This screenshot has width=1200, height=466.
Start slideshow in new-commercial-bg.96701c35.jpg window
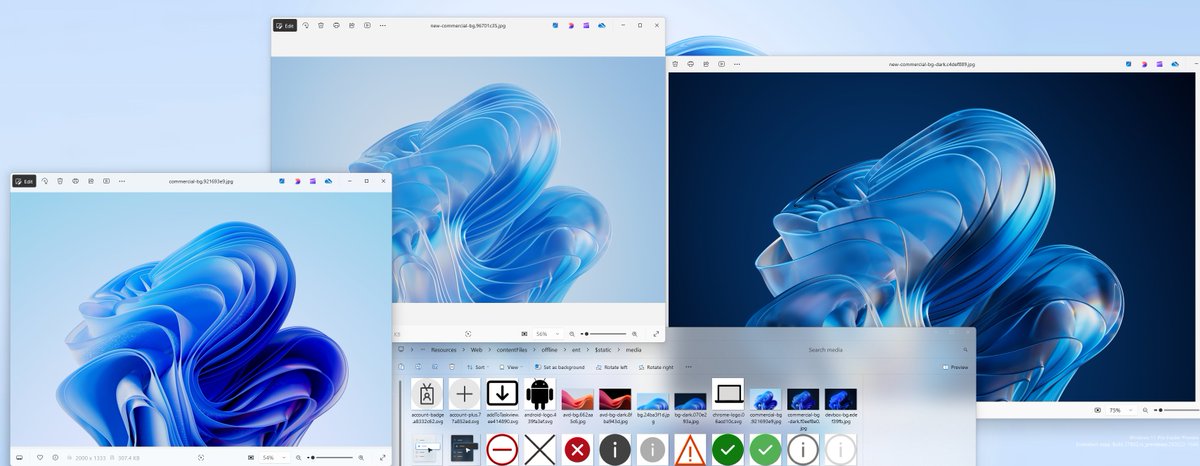tap(367, 25)
